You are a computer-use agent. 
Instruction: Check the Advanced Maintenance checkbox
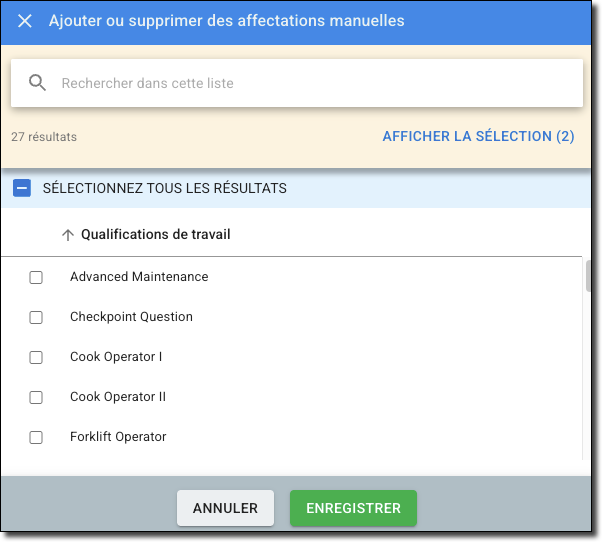coord(36,277)
